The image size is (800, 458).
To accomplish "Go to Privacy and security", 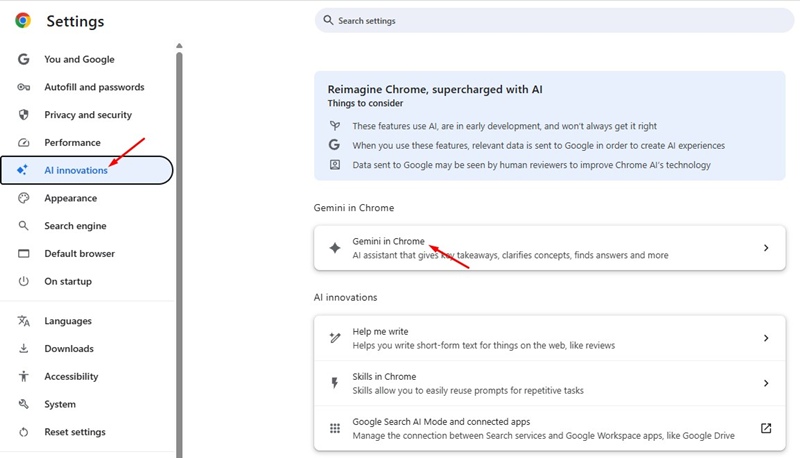I will (87, 115).
